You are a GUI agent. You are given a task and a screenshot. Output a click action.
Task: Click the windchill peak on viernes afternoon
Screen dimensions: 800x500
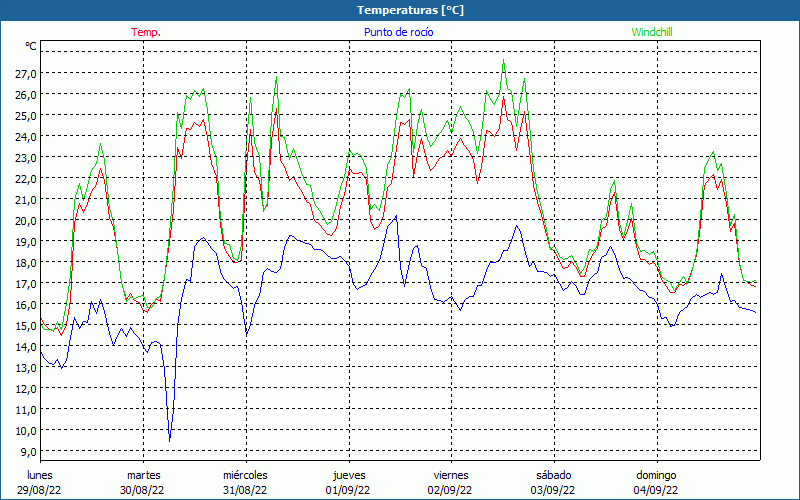[x=504, y=60]
